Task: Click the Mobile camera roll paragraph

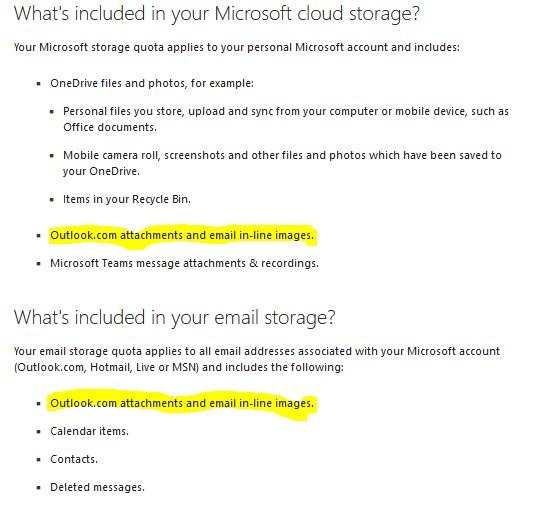Action: pyautogui.click(x=282, y=163)
